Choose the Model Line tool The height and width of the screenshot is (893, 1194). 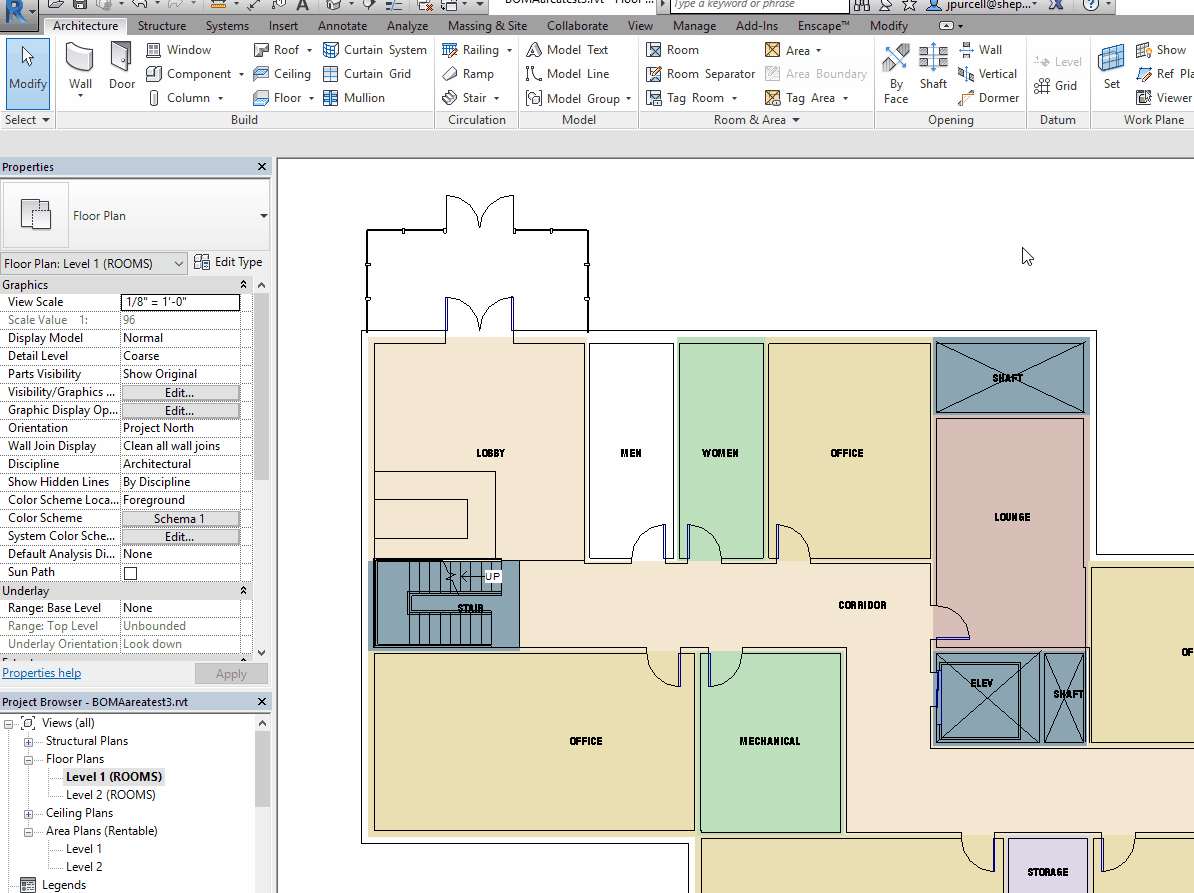tap(568, 74)
